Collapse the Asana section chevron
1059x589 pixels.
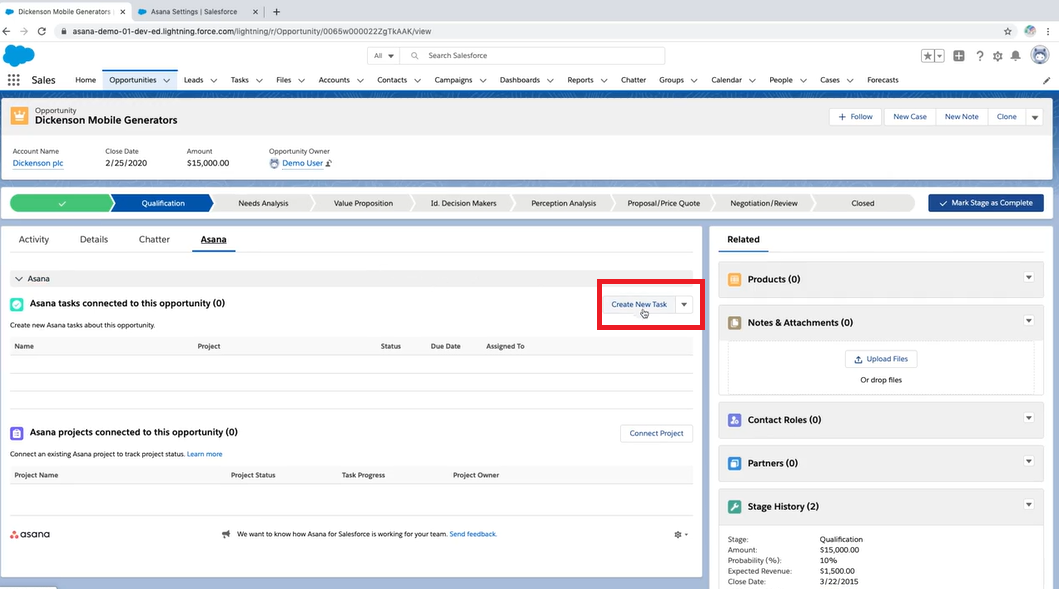click(19, 279)
